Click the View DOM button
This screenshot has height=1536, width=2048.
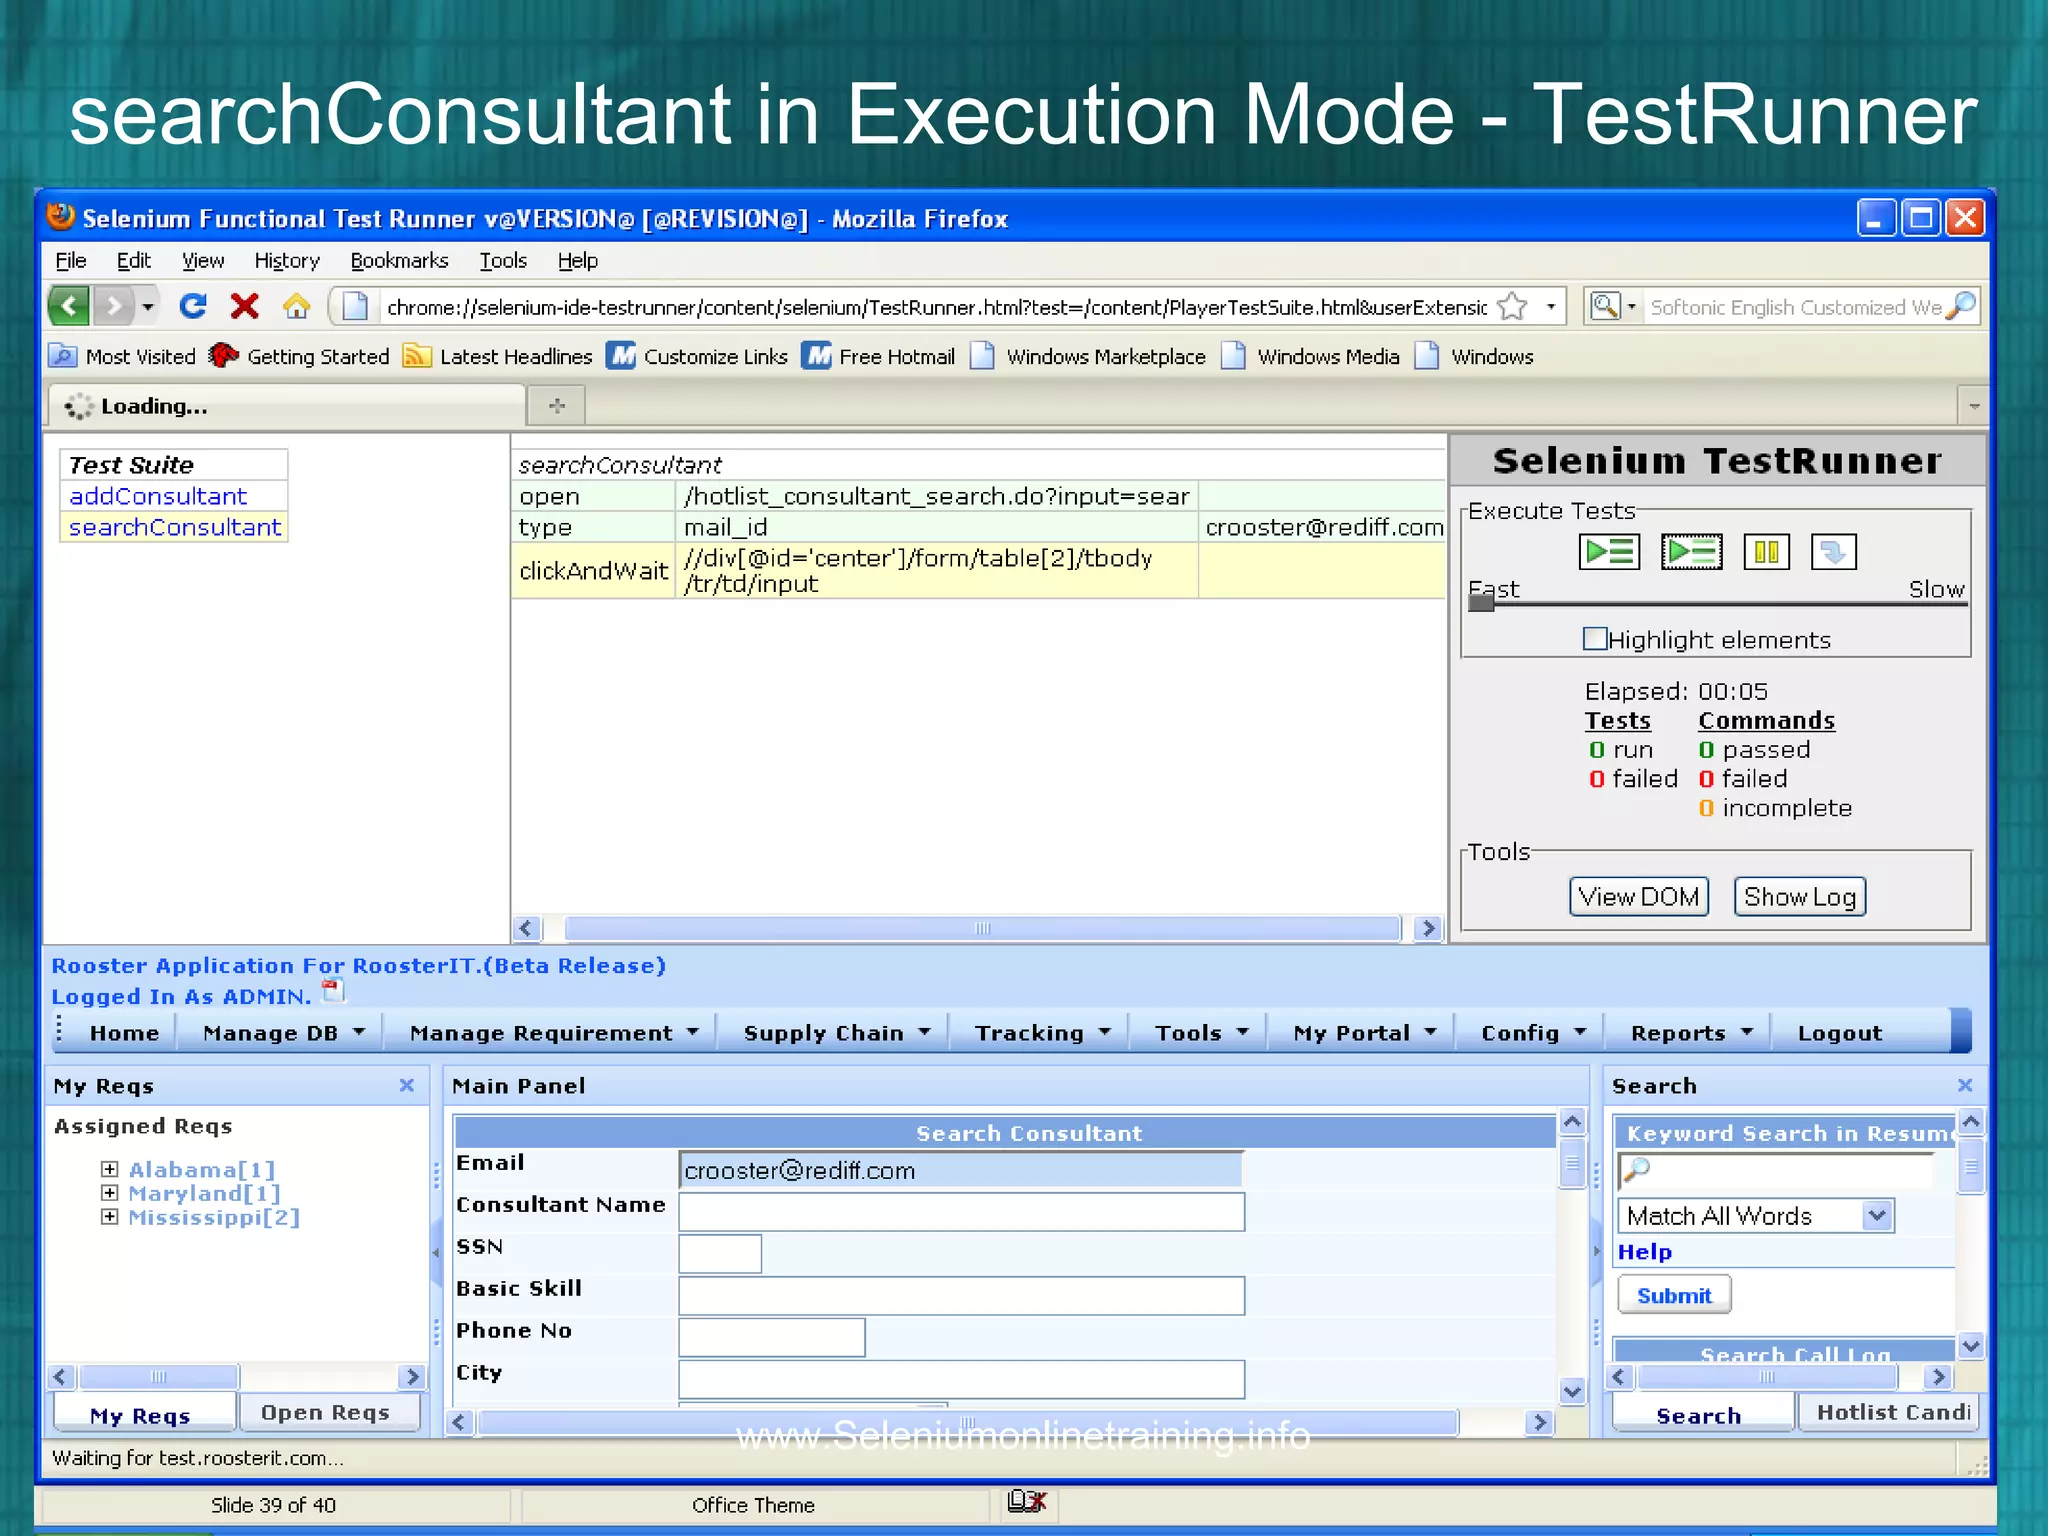pyautogui.click(x=1639, y=896)
